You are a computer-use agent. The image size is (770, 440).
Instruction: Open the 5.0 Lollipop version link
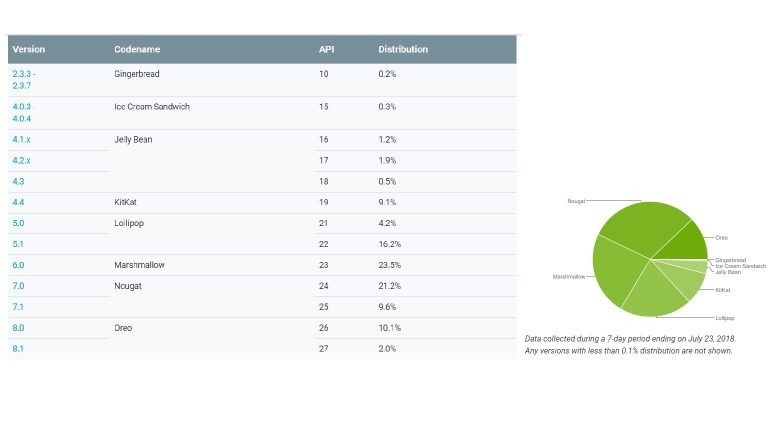coord(17,222)
